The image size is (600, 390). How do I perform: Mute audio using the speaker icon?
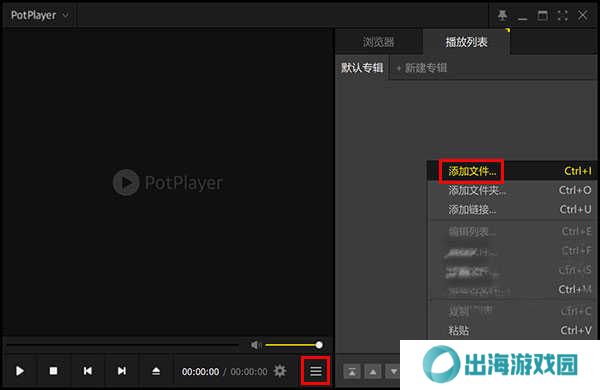255,345
